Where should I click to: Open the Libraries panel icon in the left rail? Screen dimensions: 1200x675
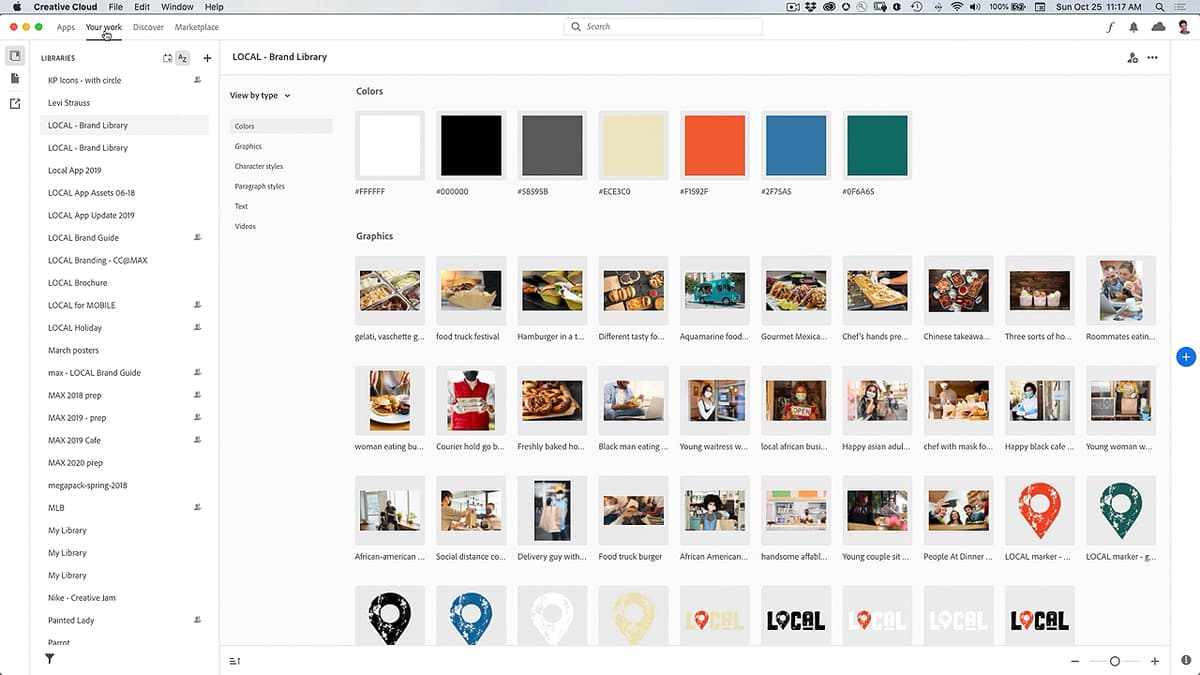pyautogui.click(x=15, y=55)
